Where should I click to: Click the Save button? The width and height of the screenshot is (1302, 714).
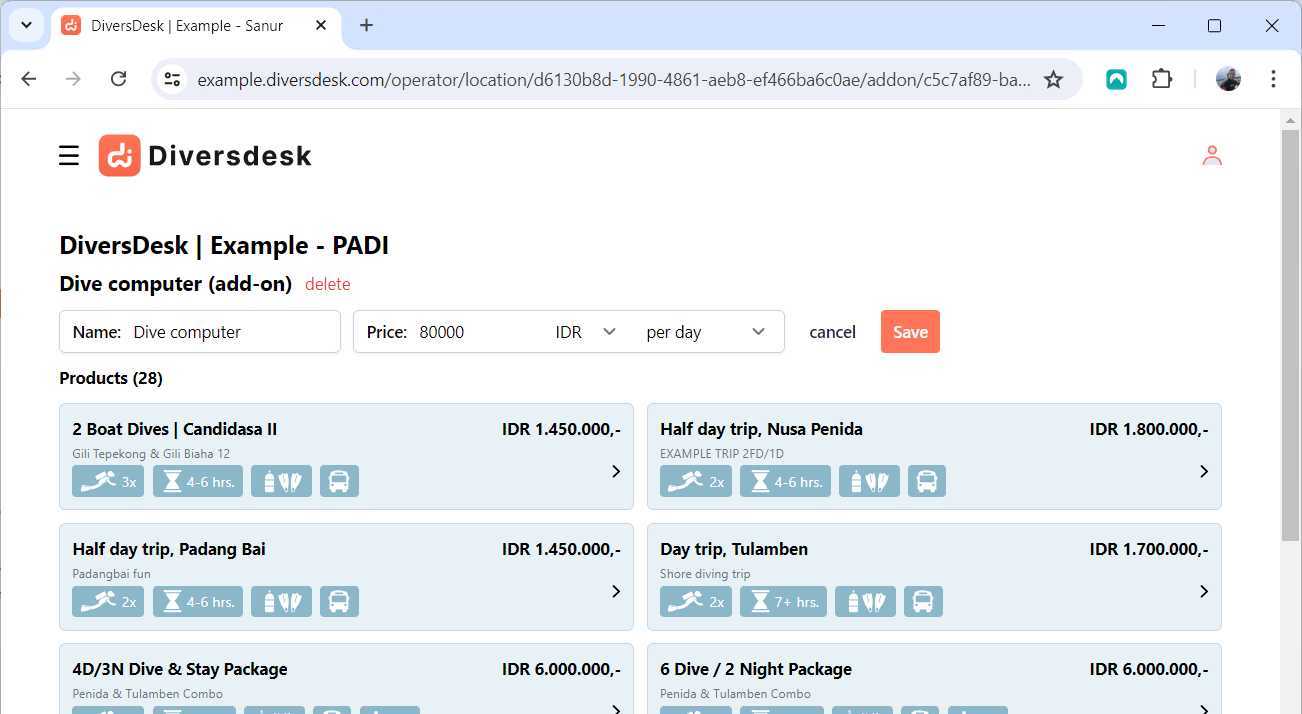click(x=910, y=332)
